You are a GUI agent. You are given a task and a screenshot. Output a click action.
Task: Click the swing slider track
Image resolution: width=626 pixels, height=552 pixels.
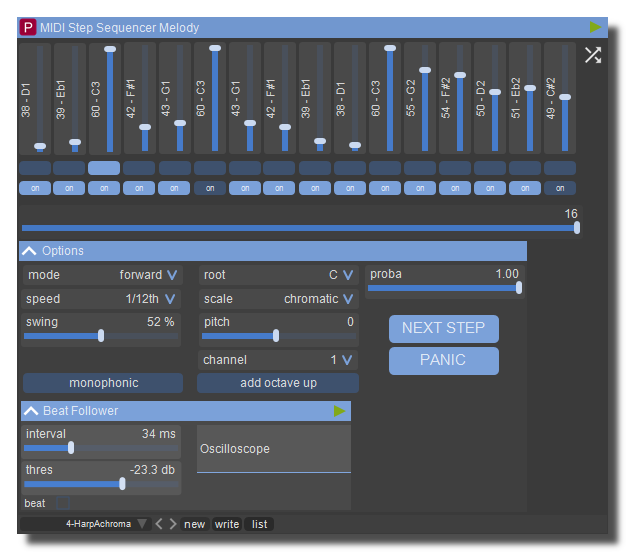point(100,336)
